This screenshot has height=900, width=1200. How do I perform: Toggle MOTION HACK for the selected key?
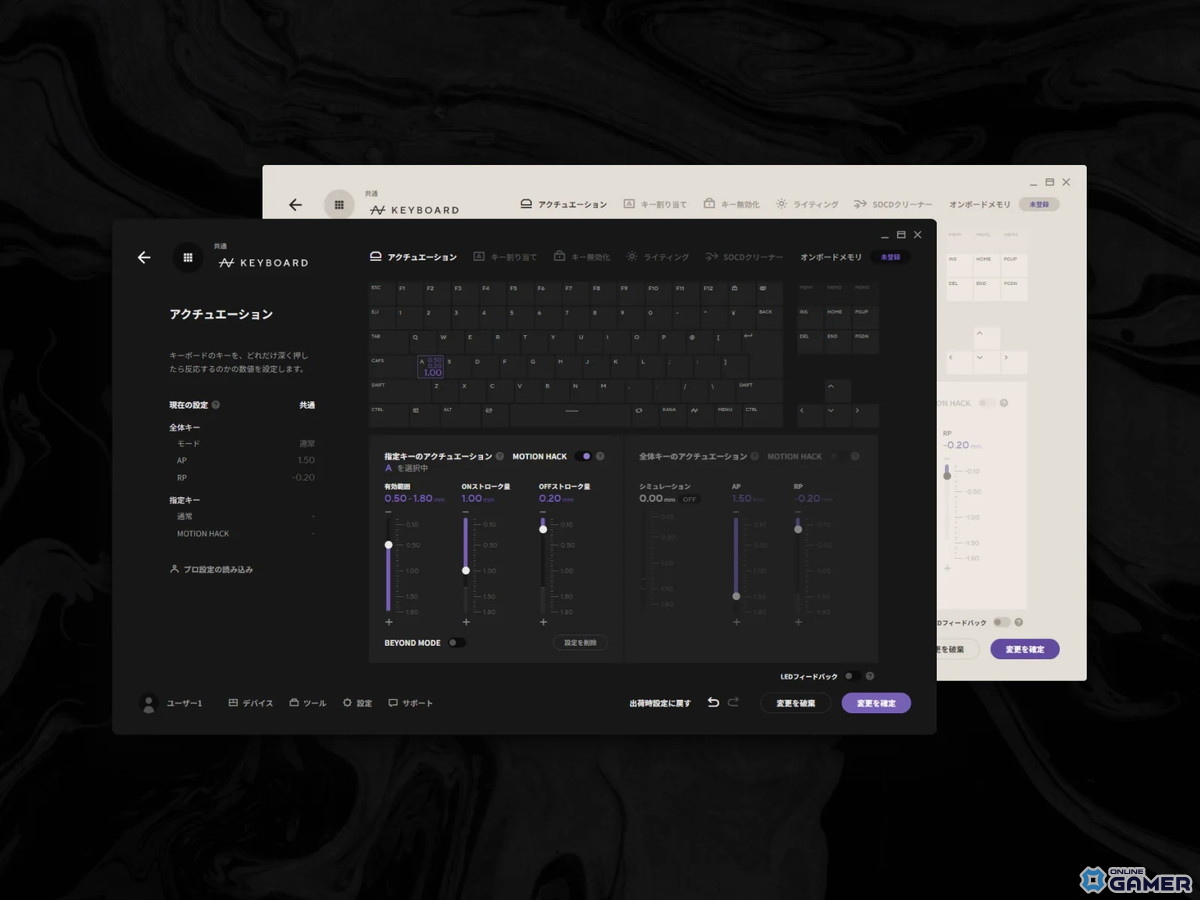pos(582,456)
